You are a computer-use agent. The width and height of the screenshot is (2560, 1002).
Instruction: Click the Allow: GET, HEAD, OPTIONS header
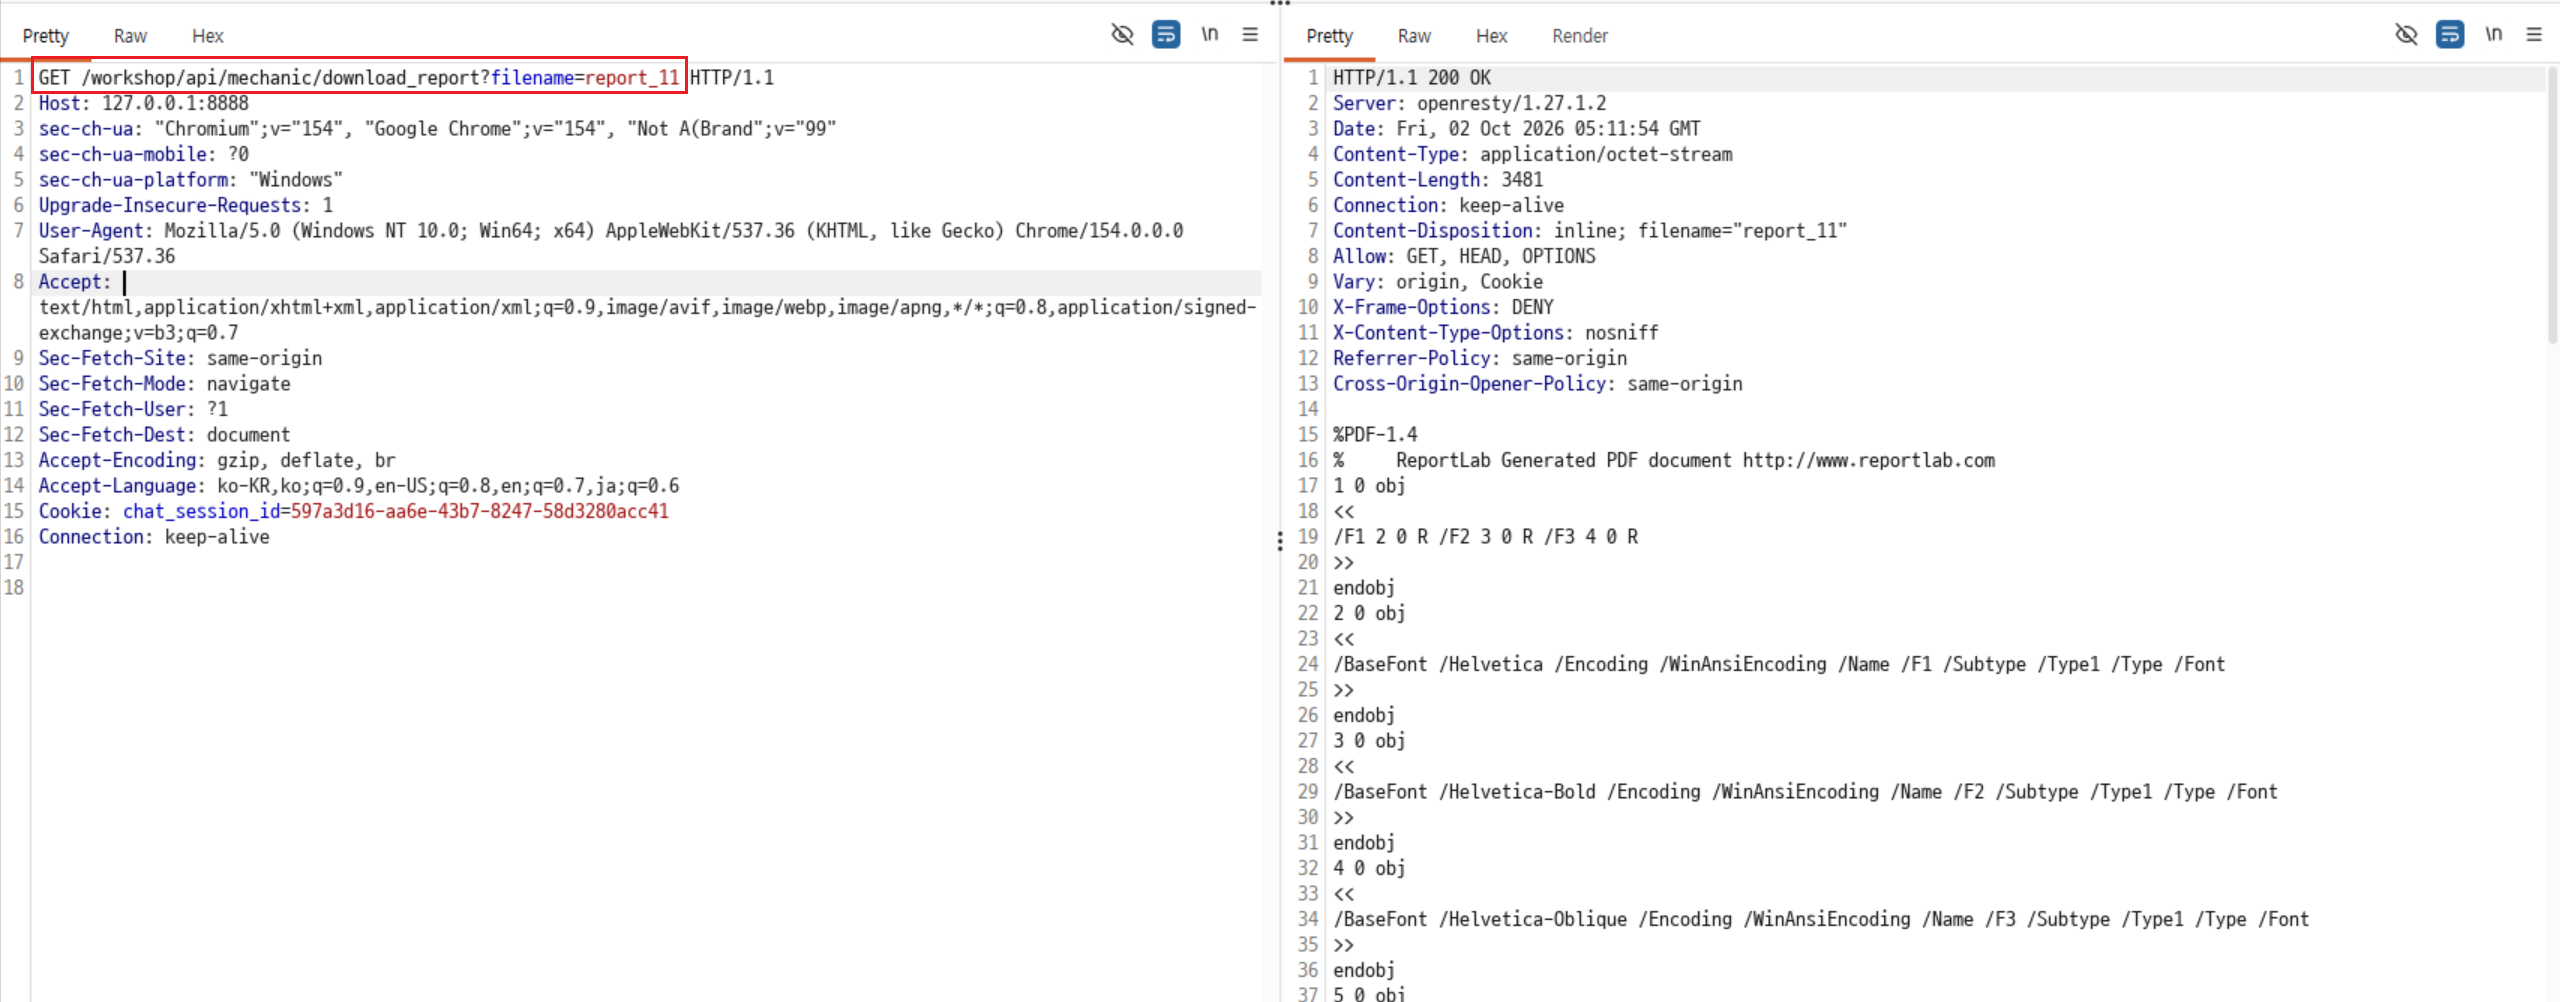click(x=1464, y=256)
